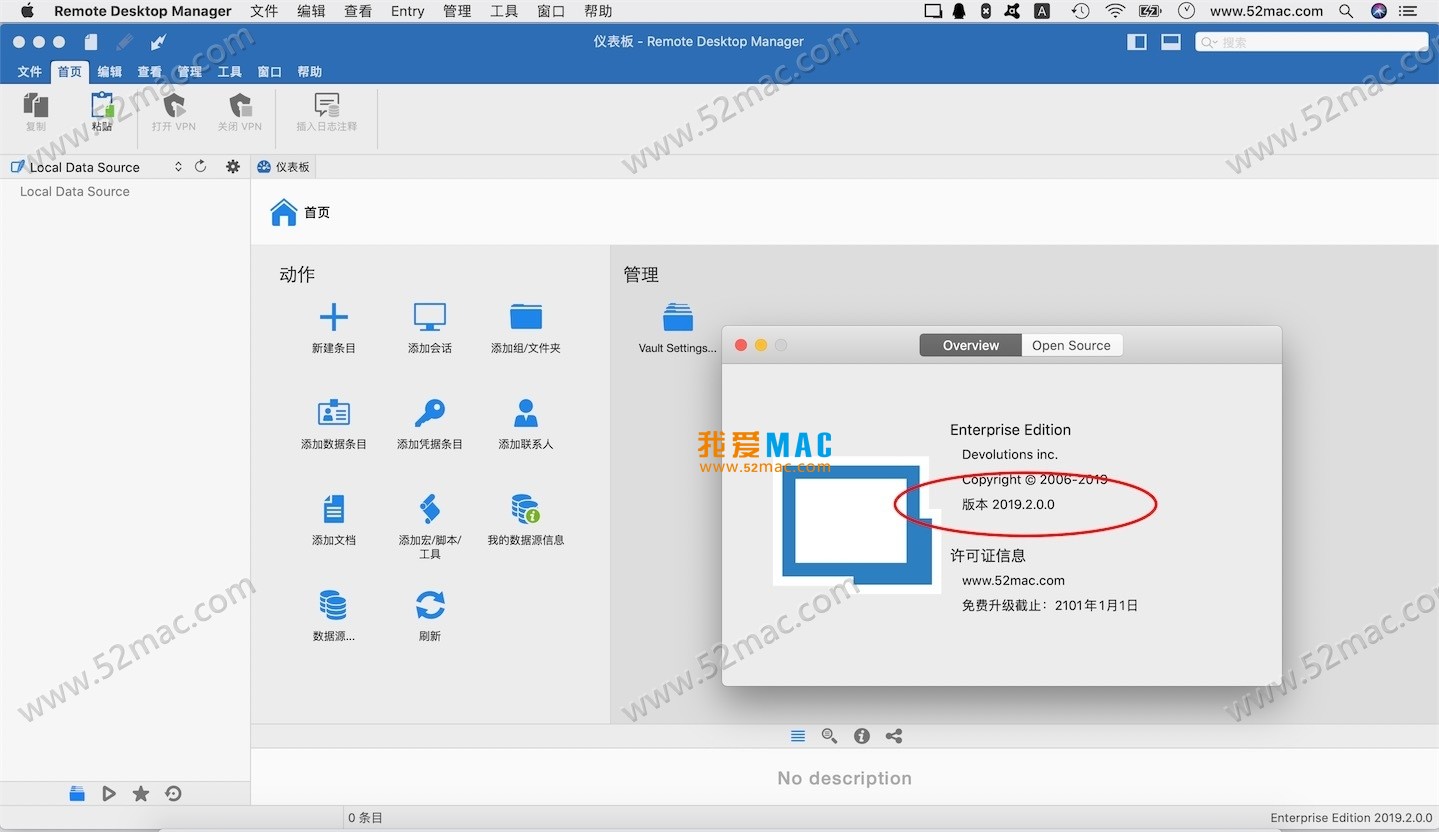This screenshot has height=832, width=1439.
Task: Select 添加凭据条目 key icon
Action: tap(429, 413)
